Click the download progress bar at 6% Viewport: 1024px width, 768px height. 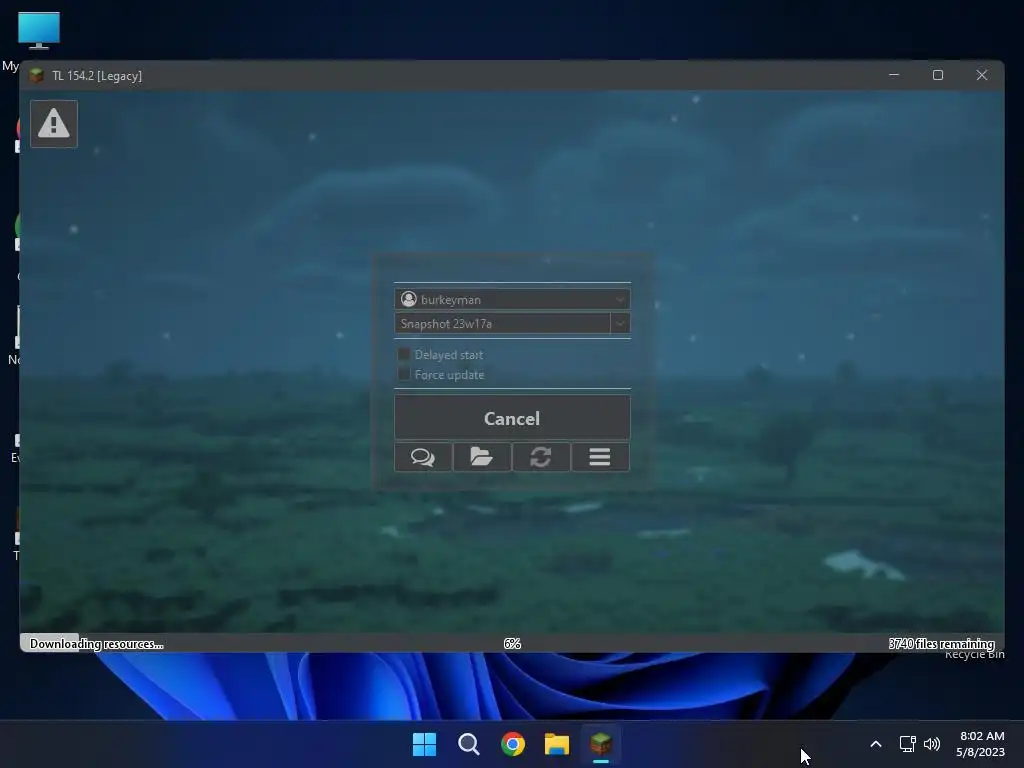click(x=512, y=643)
